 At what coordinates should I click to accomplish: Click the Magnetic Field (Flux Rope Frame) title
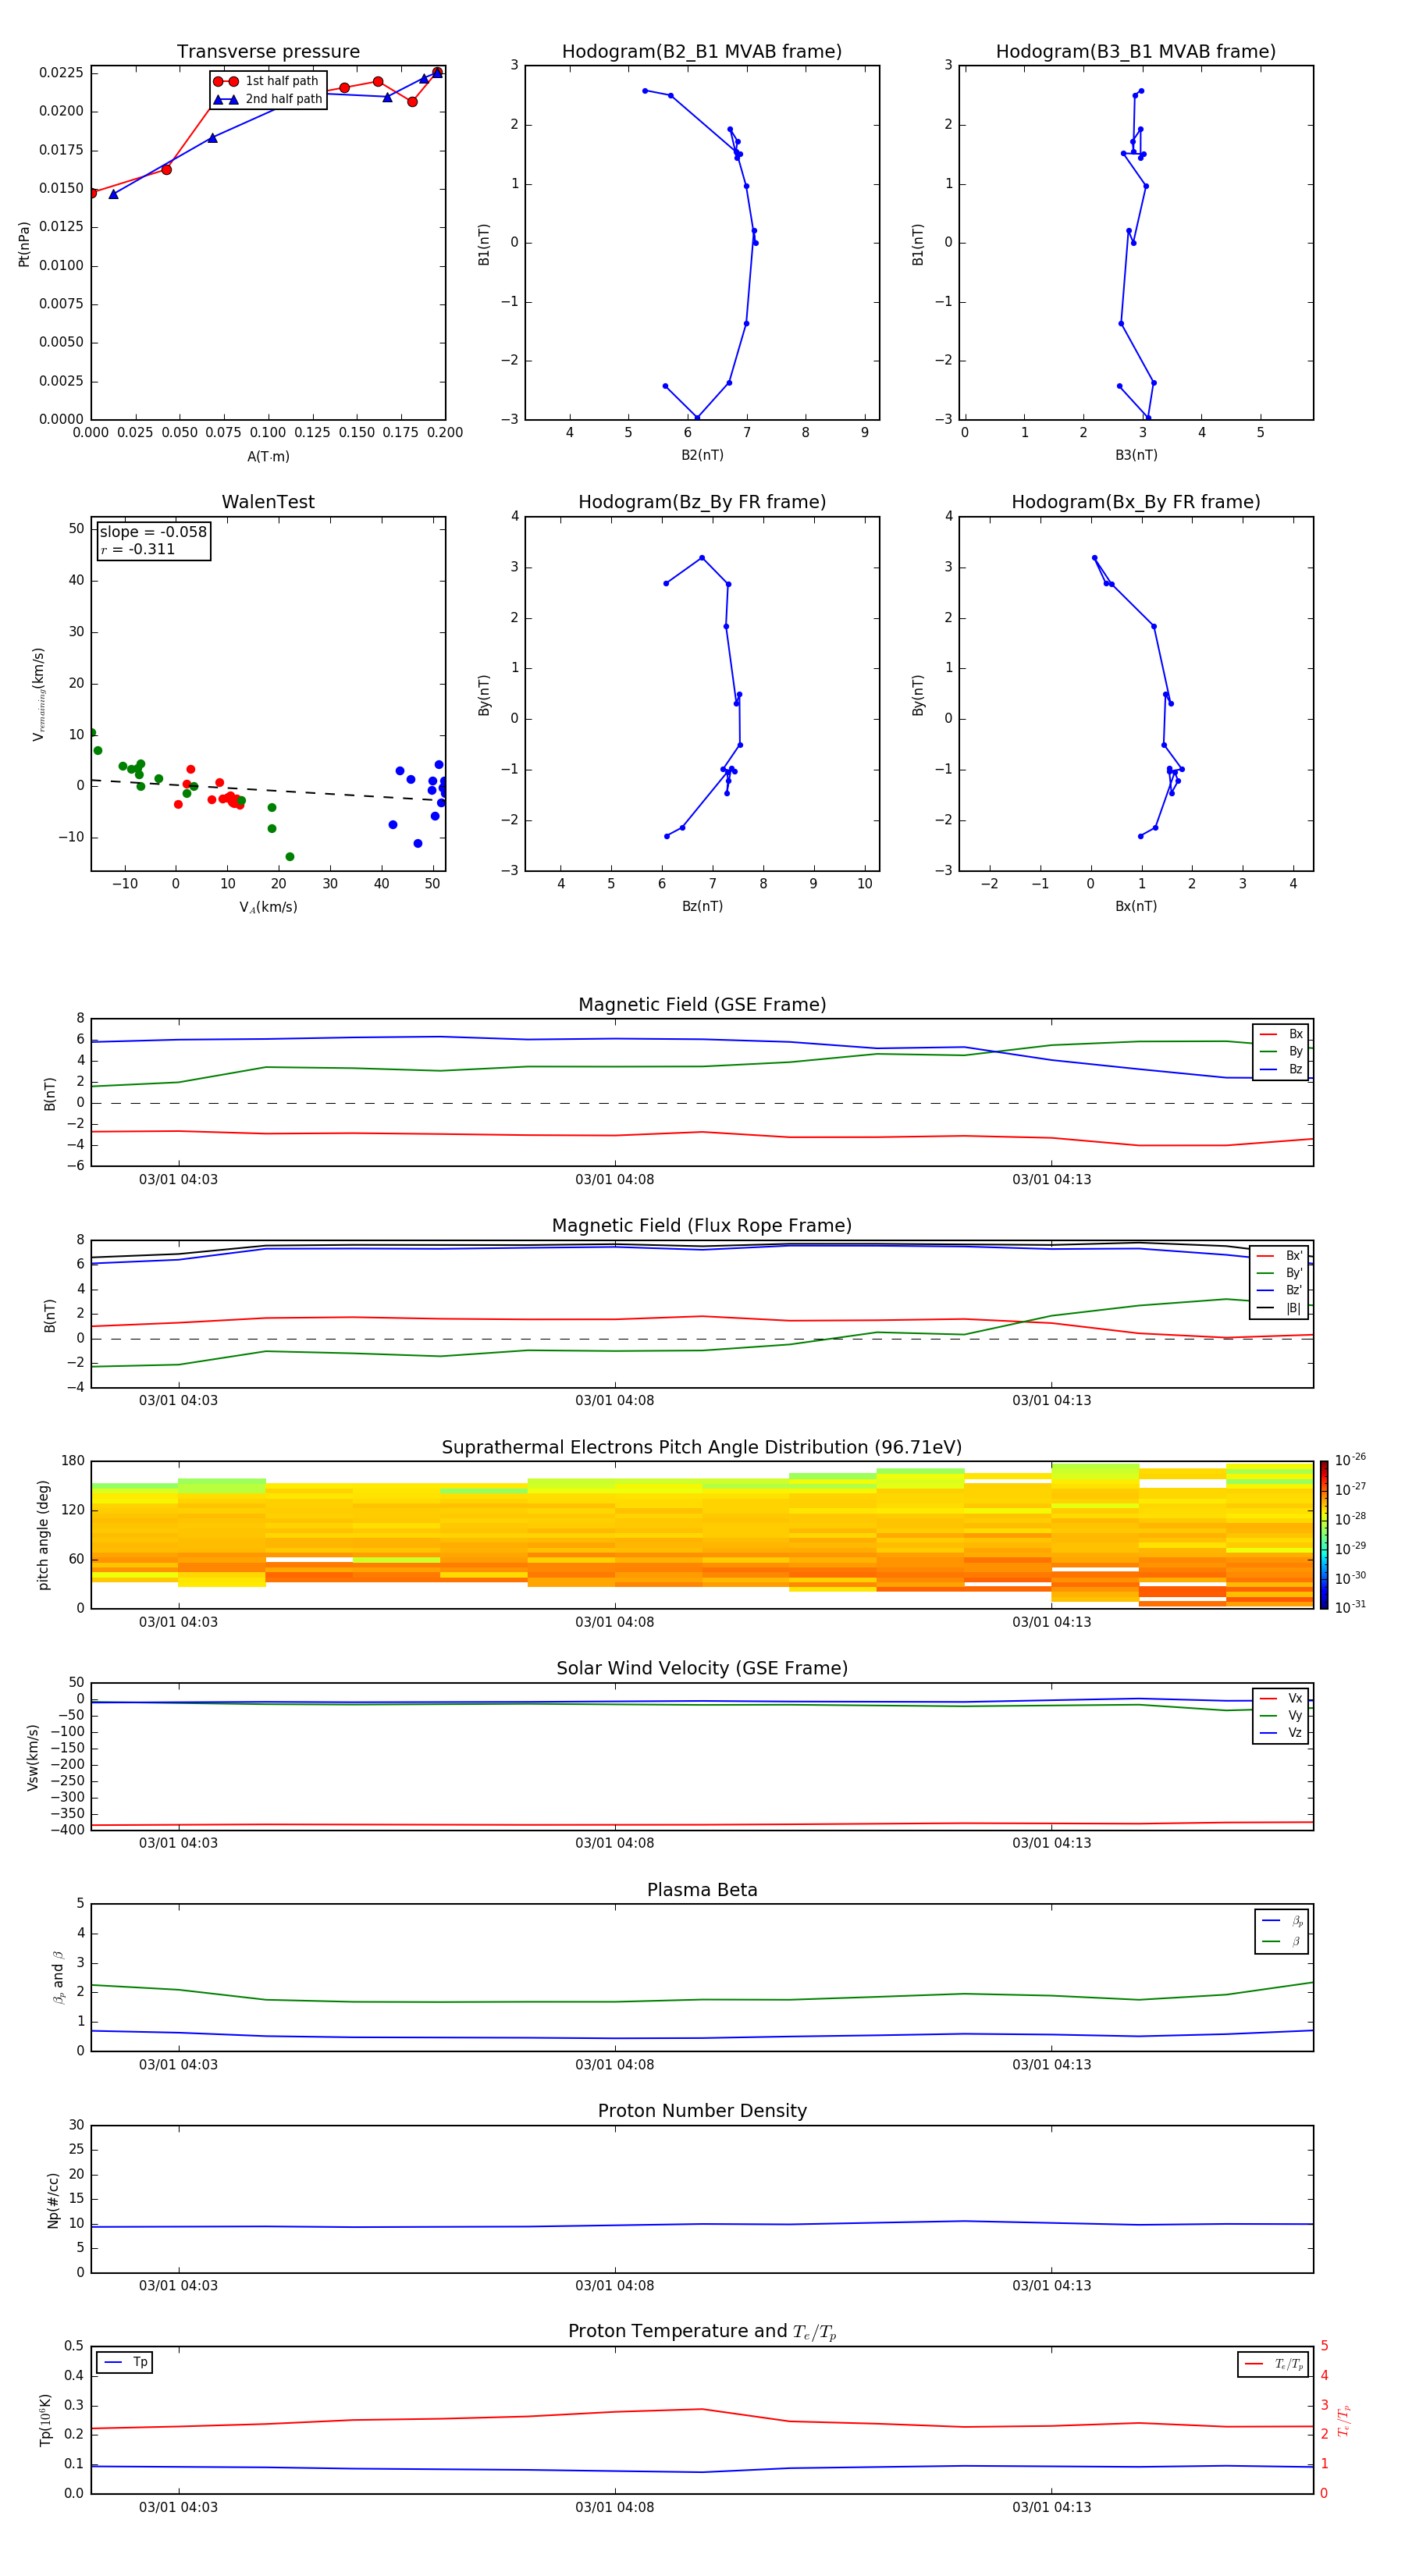click(x=702, y=1226)
